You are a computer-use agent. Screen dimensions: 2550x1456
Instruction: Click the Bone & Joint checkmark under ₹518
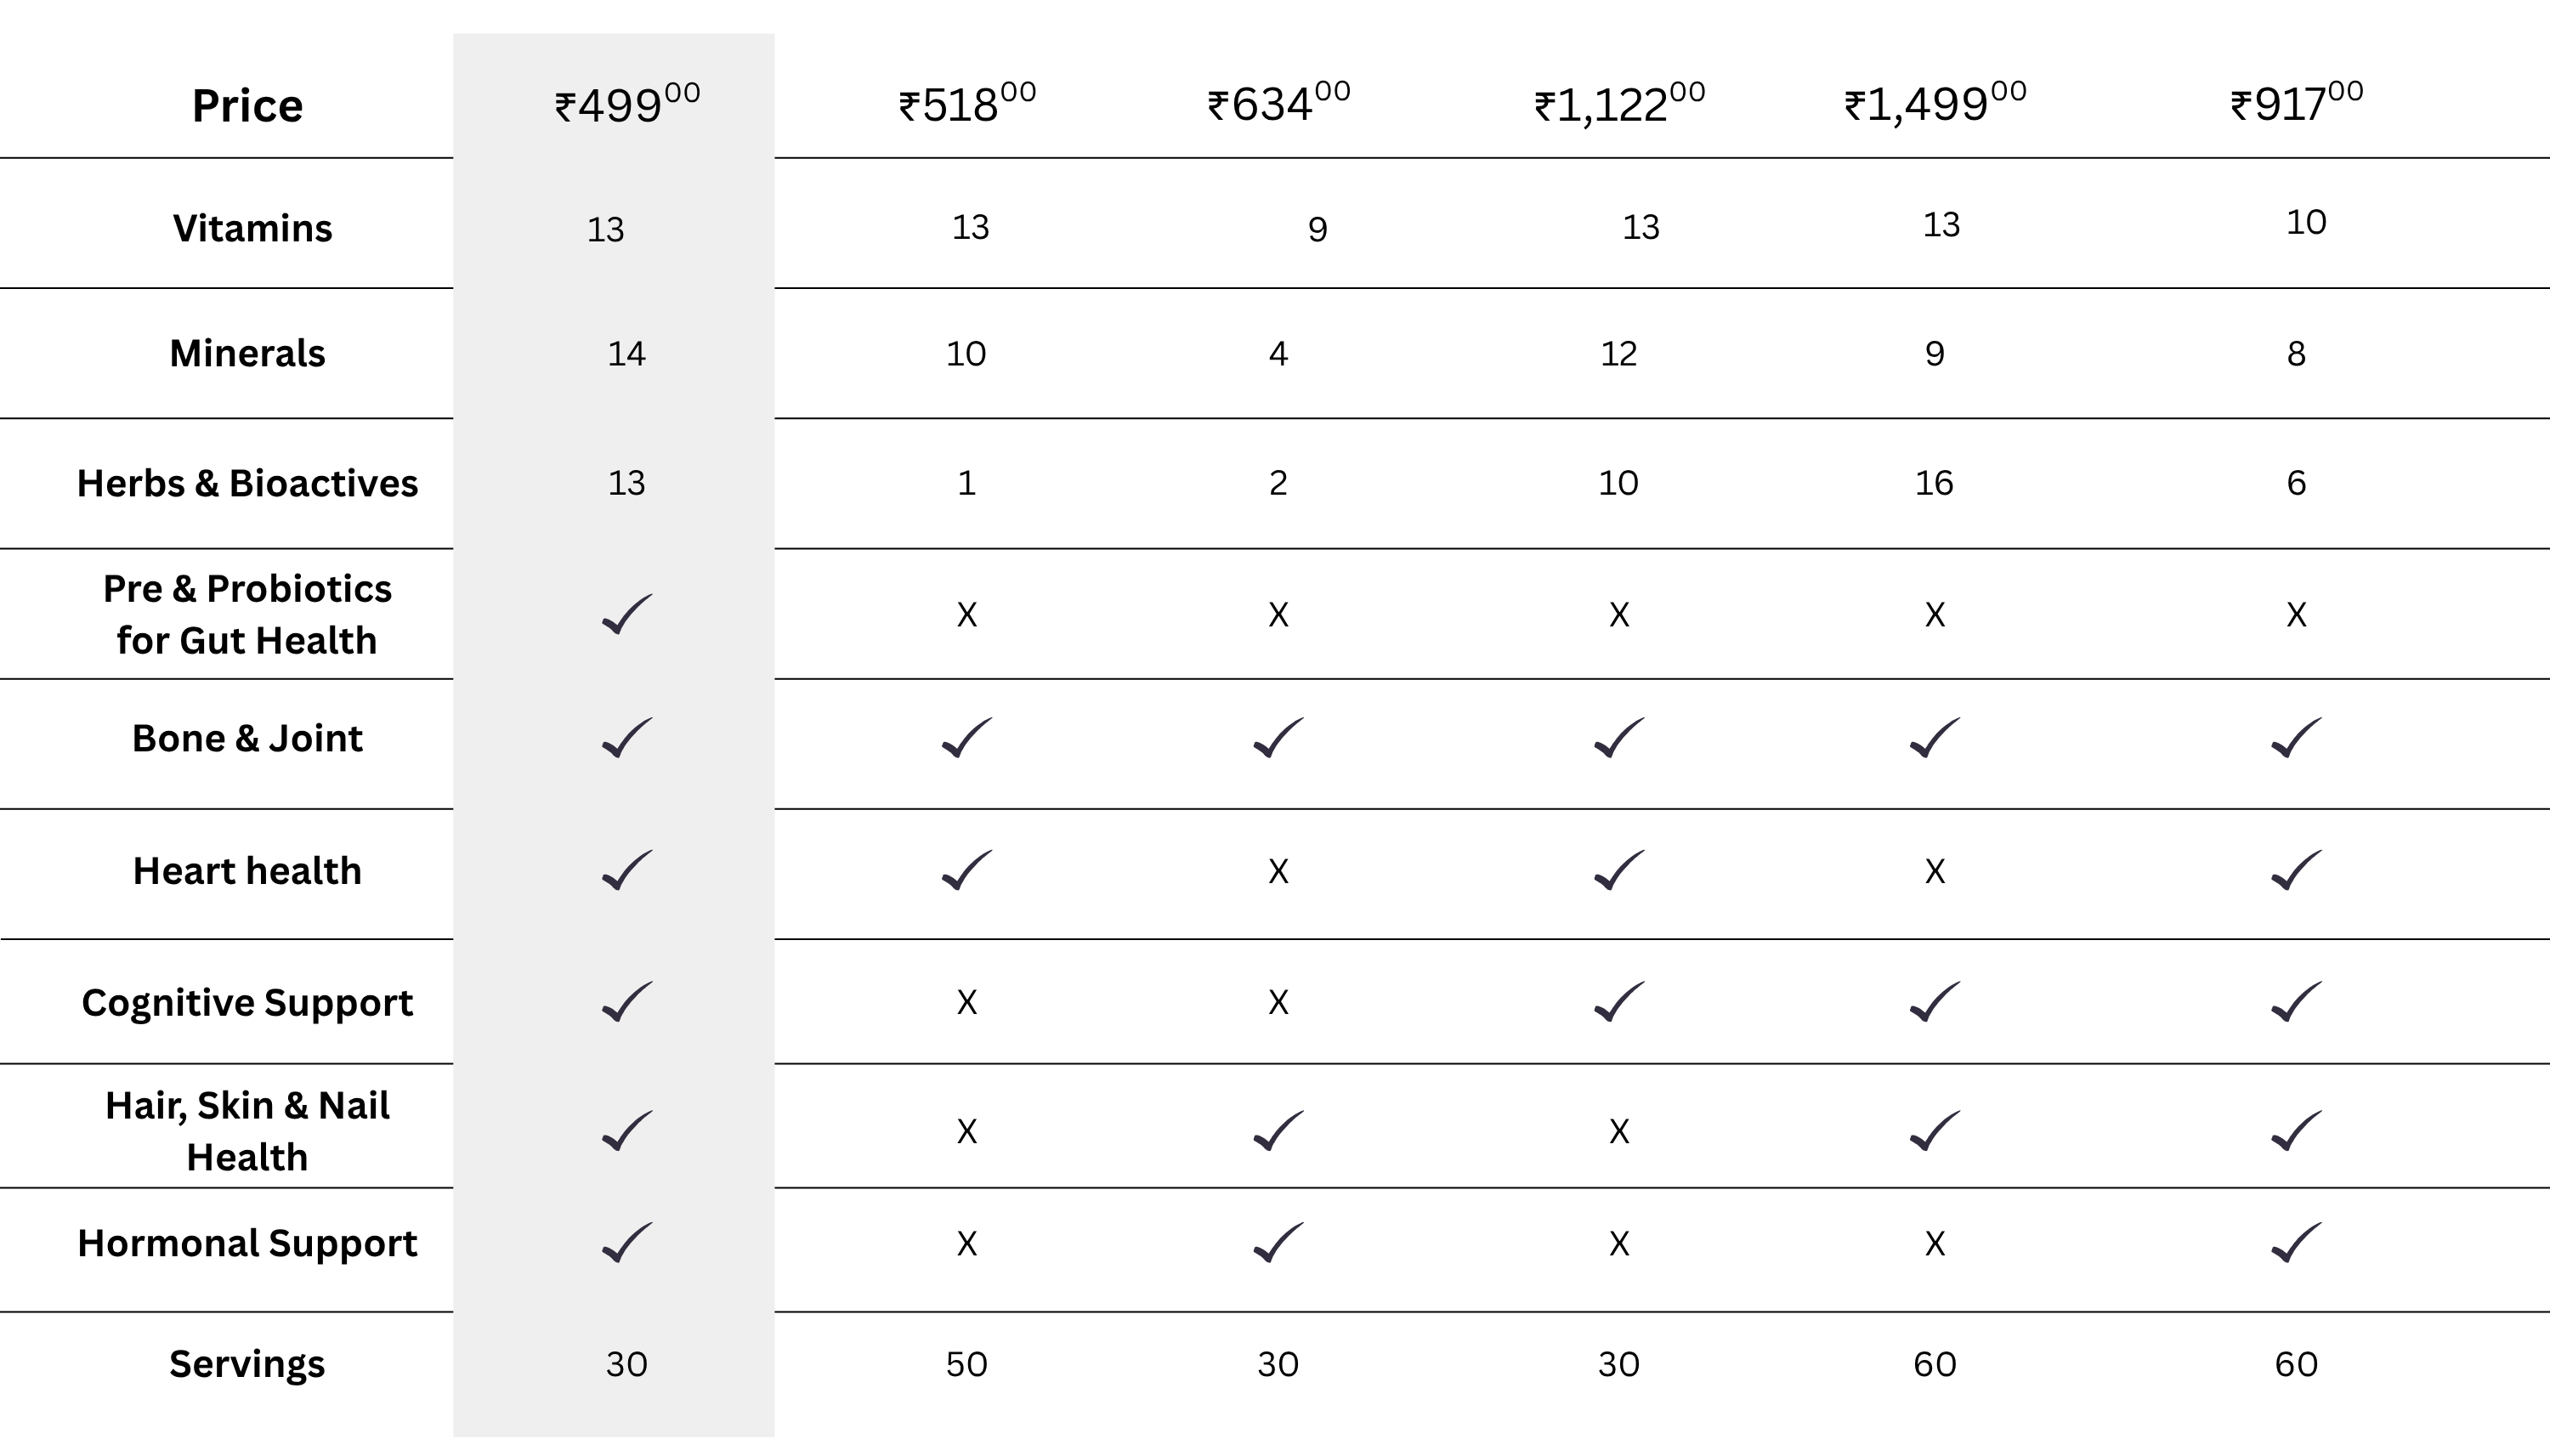967,738
